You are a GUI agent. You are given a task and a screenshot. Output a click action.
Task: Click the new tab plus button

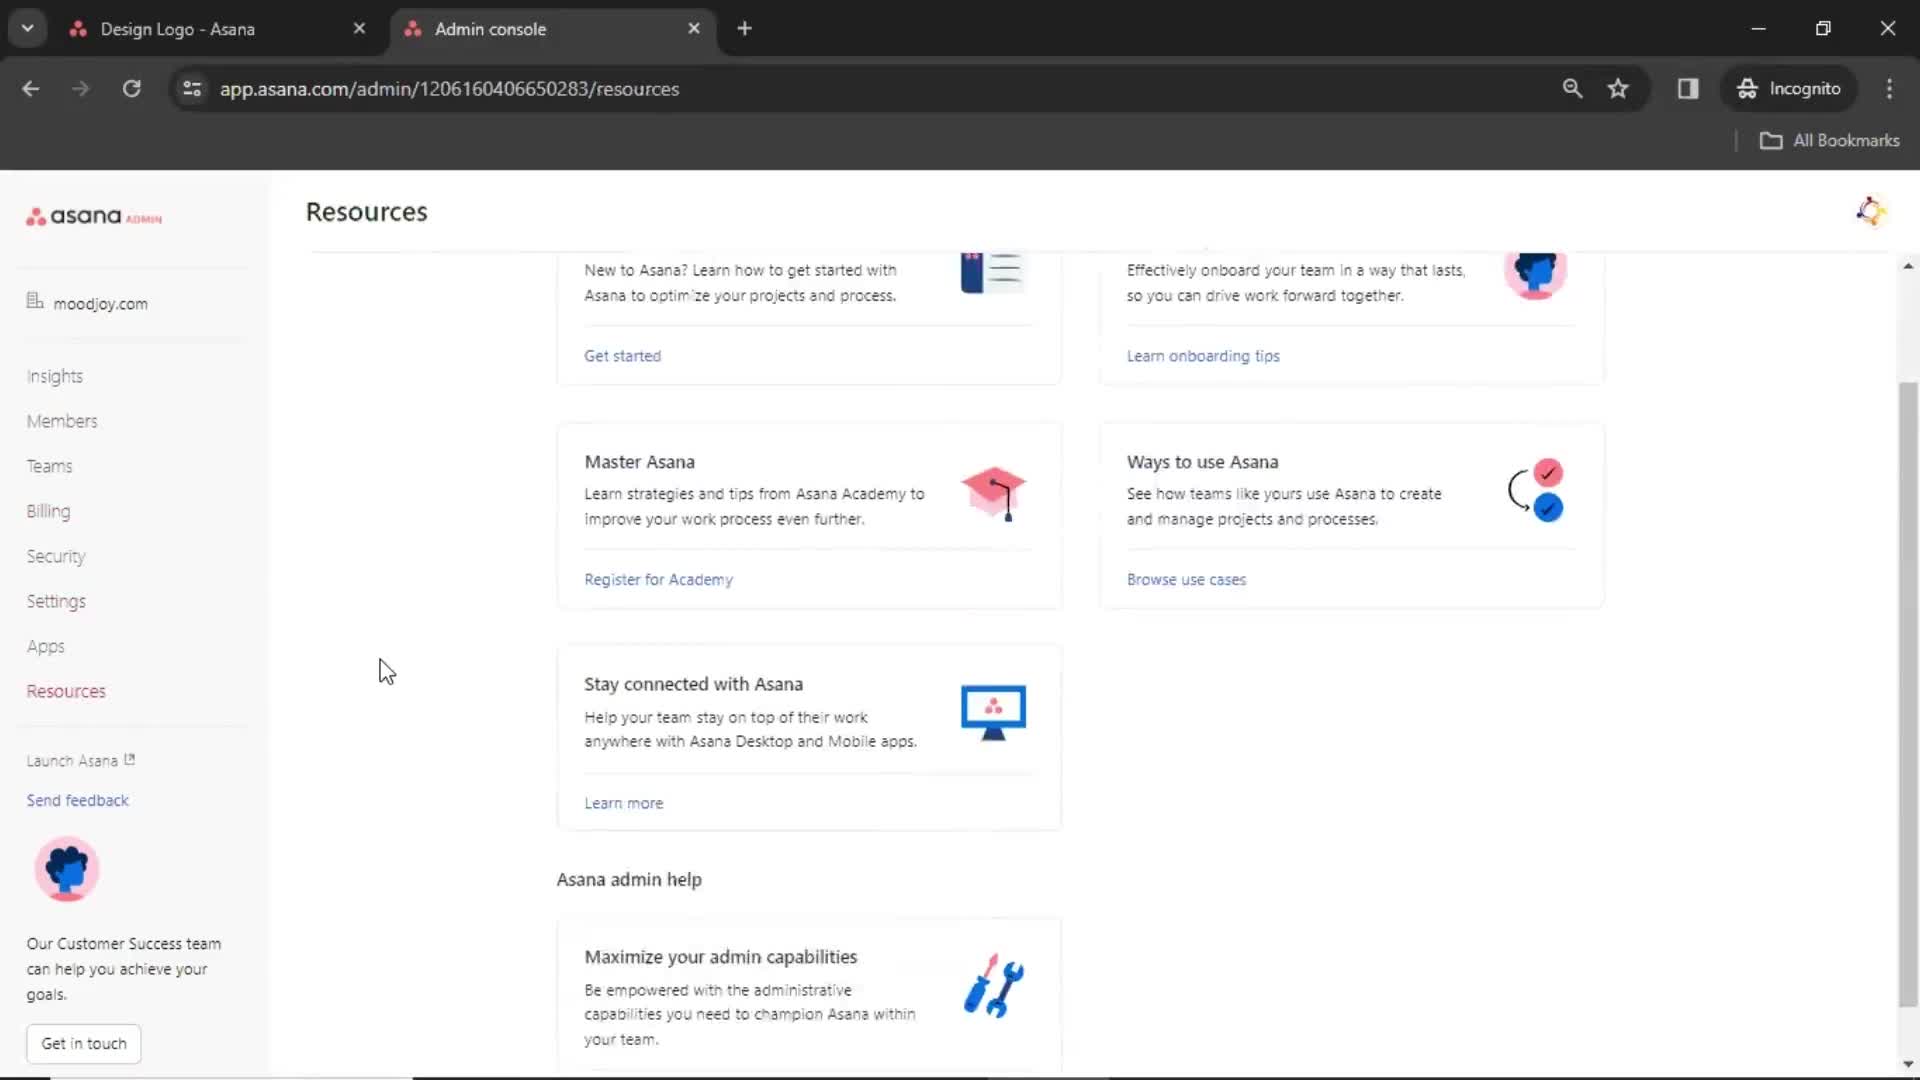point(744,29)
